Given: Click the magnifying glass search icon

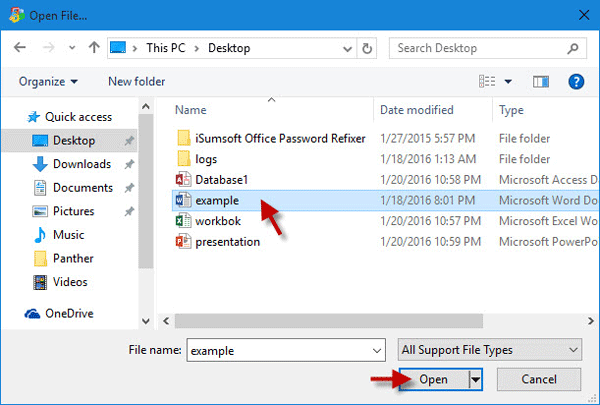Looking at the screenshot, I should coord(573,48).
